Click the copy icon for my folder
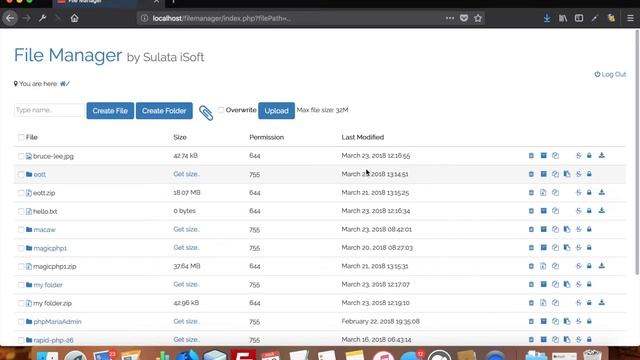640x360 pixels. pyautogui.click(x=555, y=284)
